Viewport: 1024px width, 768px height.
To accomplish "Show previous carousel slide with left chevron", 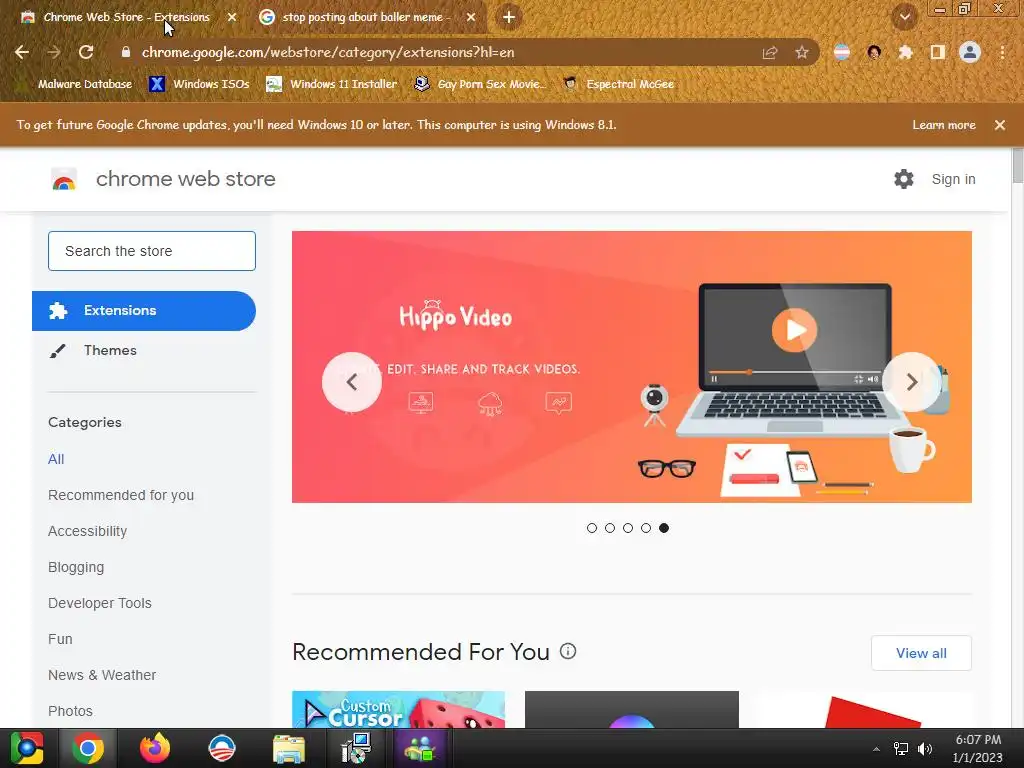I will pos(351,382).
